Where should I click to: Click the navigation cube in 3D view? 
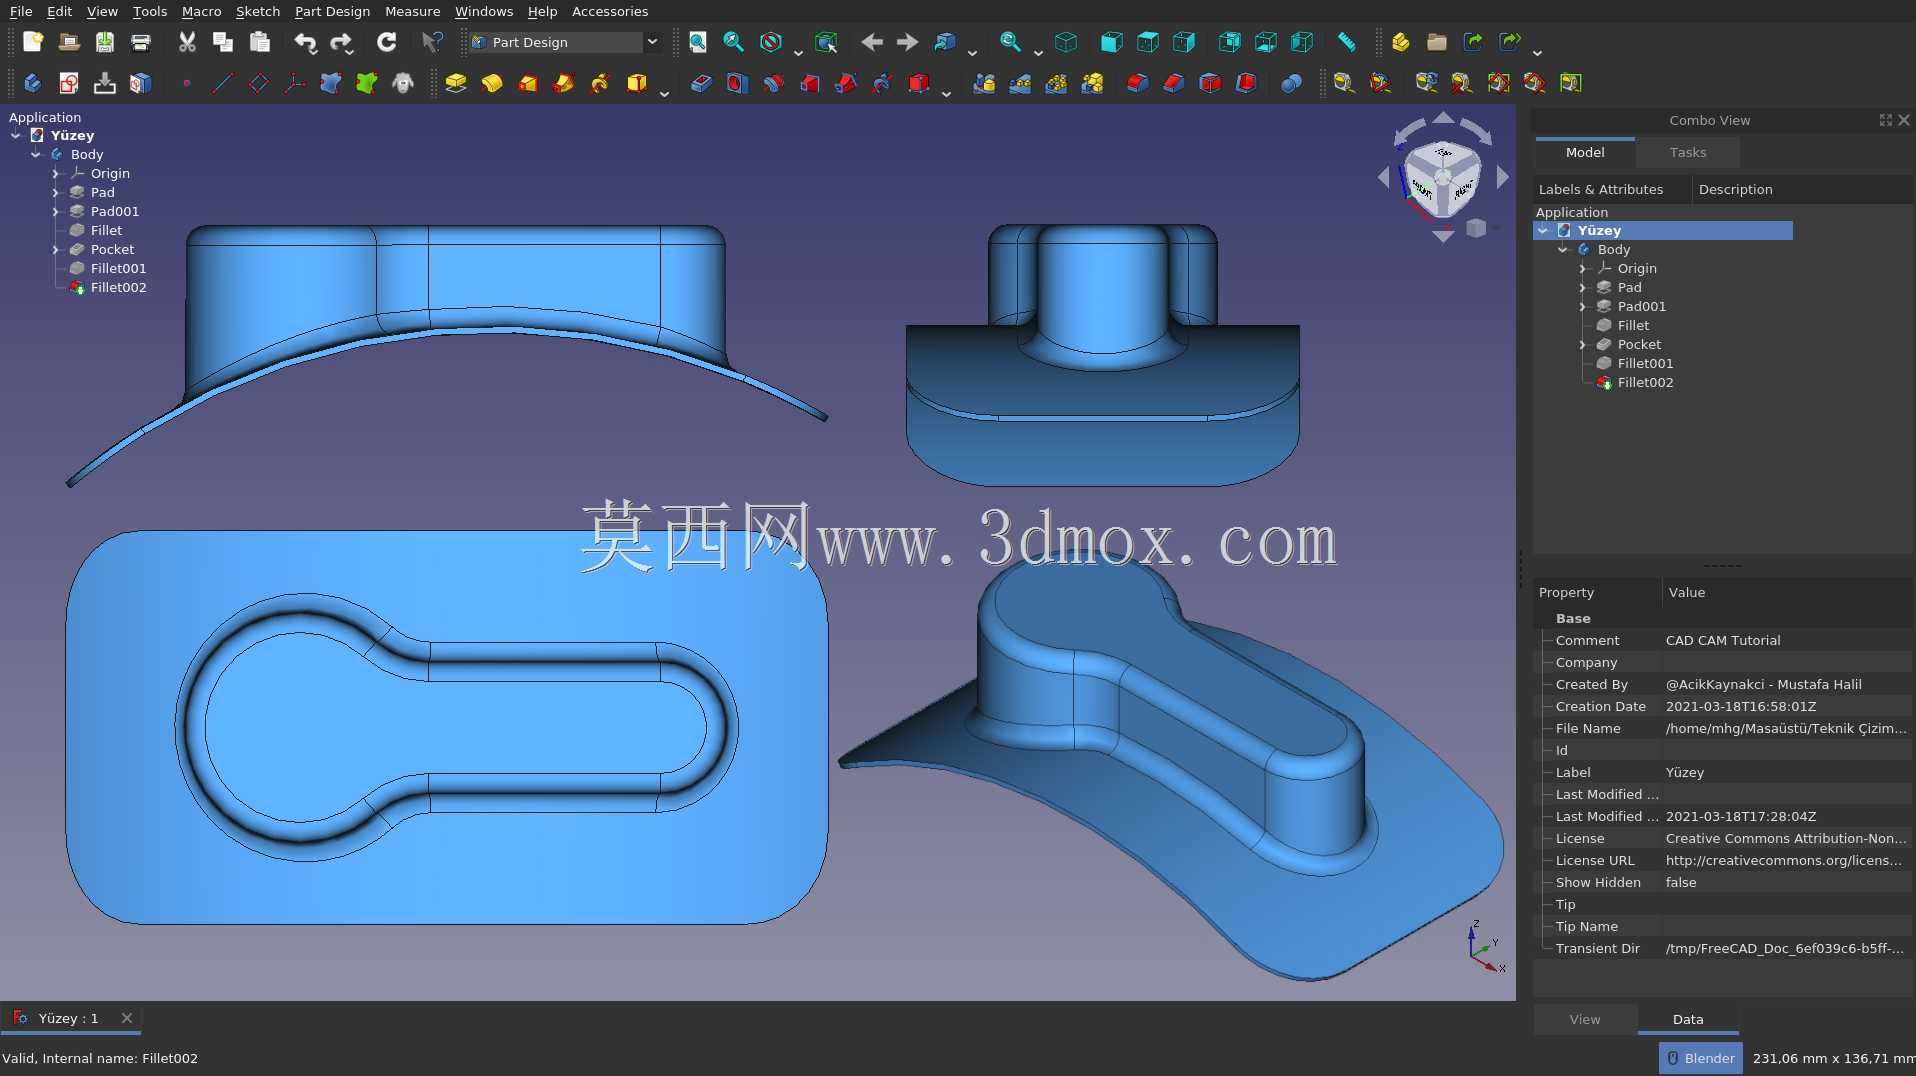(x=1442, y=178)
